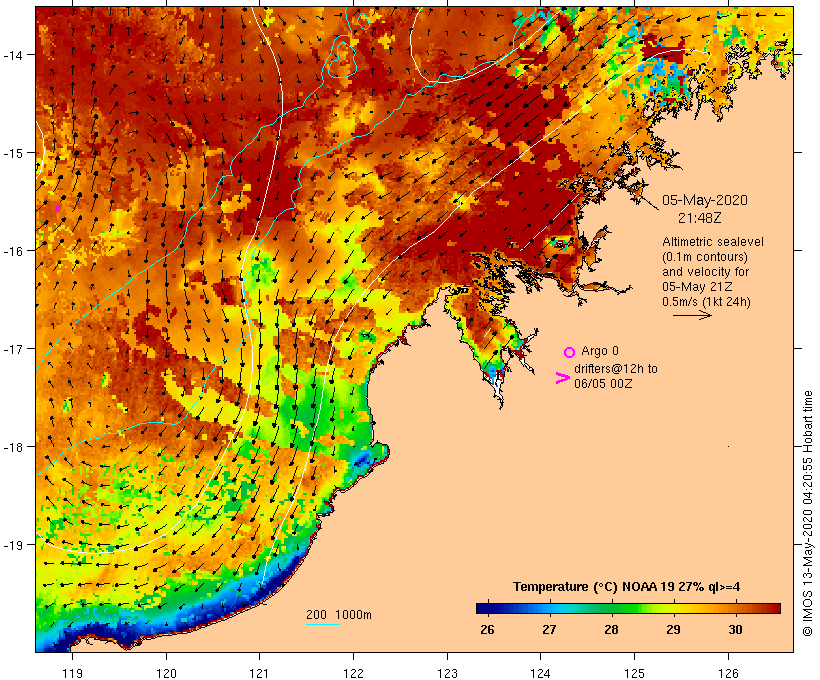Image resolution: width=820 pixels, height=680 pixels.
Task: Click the latitude axis label -17
Action: (12, 348)
